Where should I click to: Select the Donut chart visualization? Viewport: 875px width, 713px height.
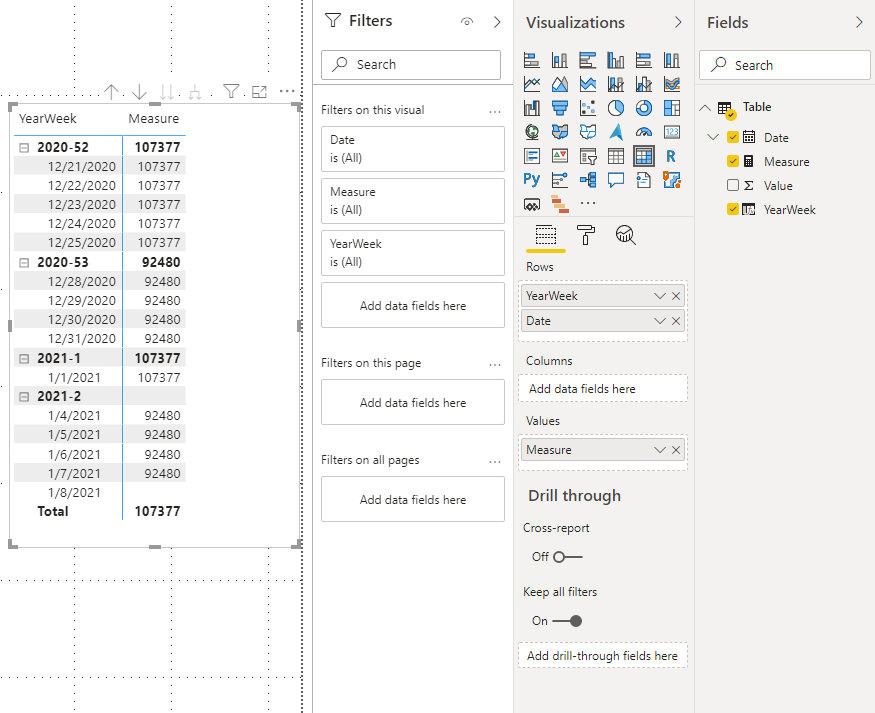pyautogui.click(x=643, y=108)
